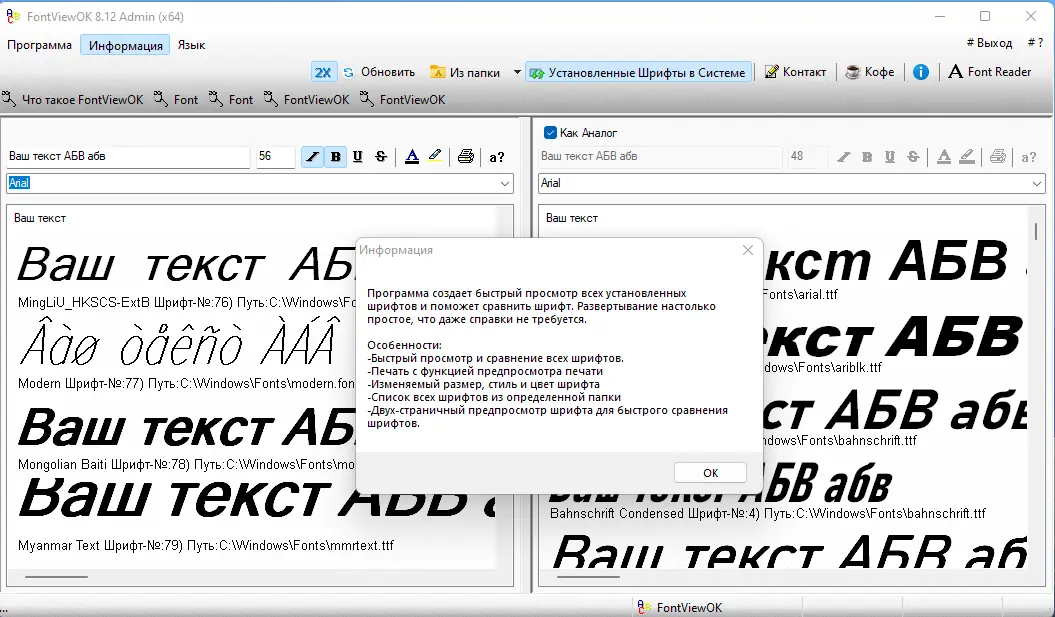Click the font size field showing 56

[275, 156]
